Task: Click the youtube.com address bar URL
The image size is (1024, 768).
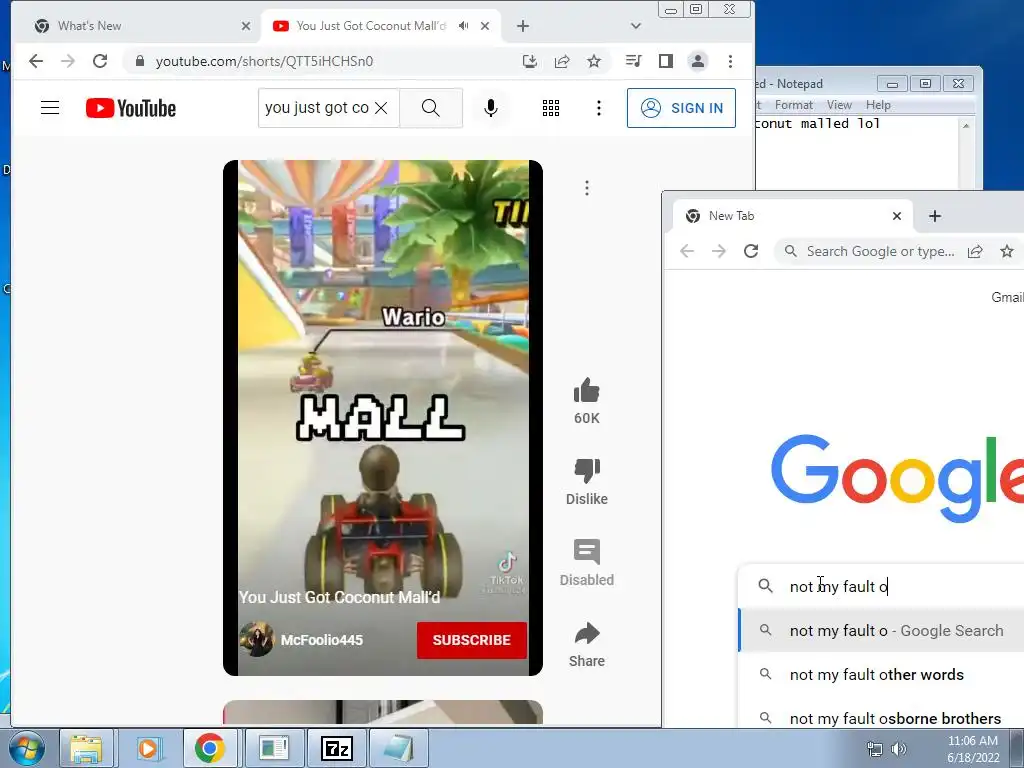Action: pos(264,61)
